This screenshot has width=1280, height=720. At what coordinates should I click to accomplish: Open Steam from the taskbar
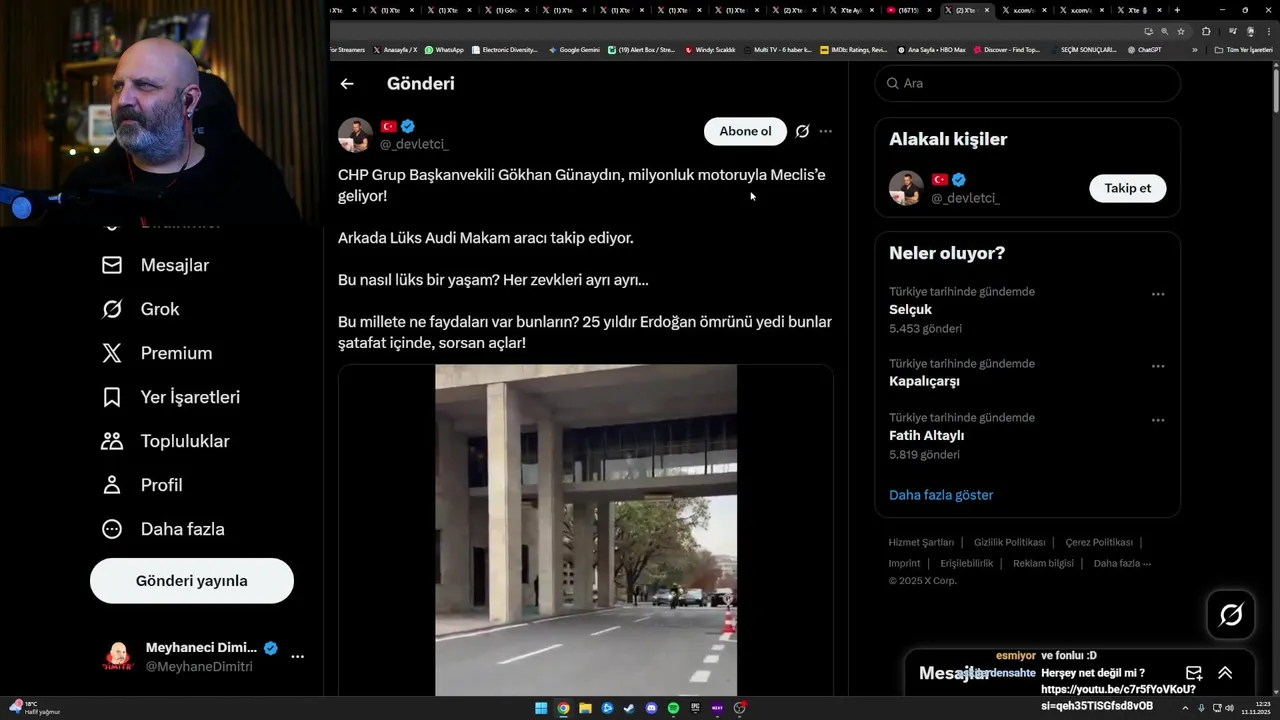click(x=629, y=709)
